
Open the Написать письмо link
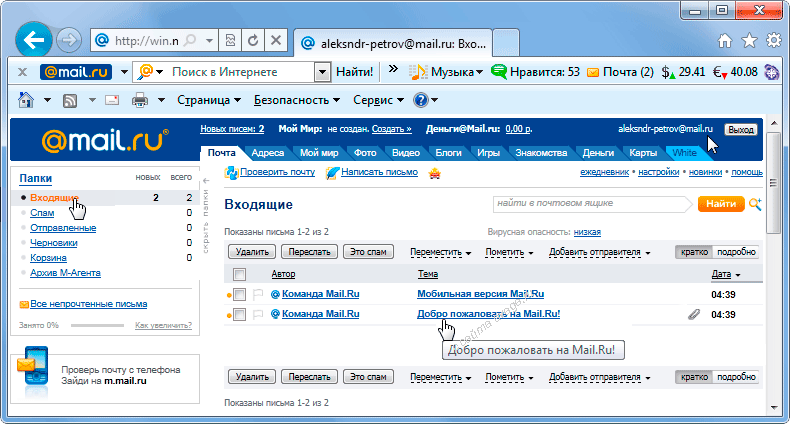pos(379,172)
